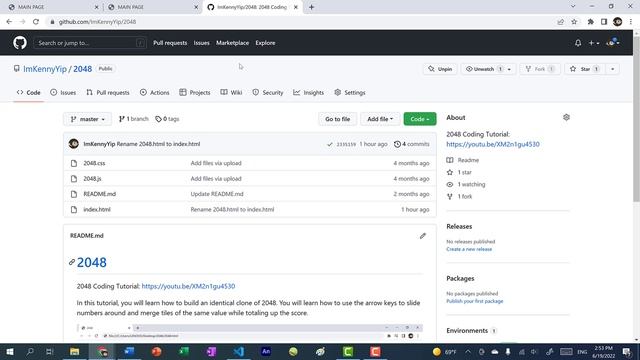640x360 pixels.
Task: Switch to the Issues repository tab
Action: point(63,93)
